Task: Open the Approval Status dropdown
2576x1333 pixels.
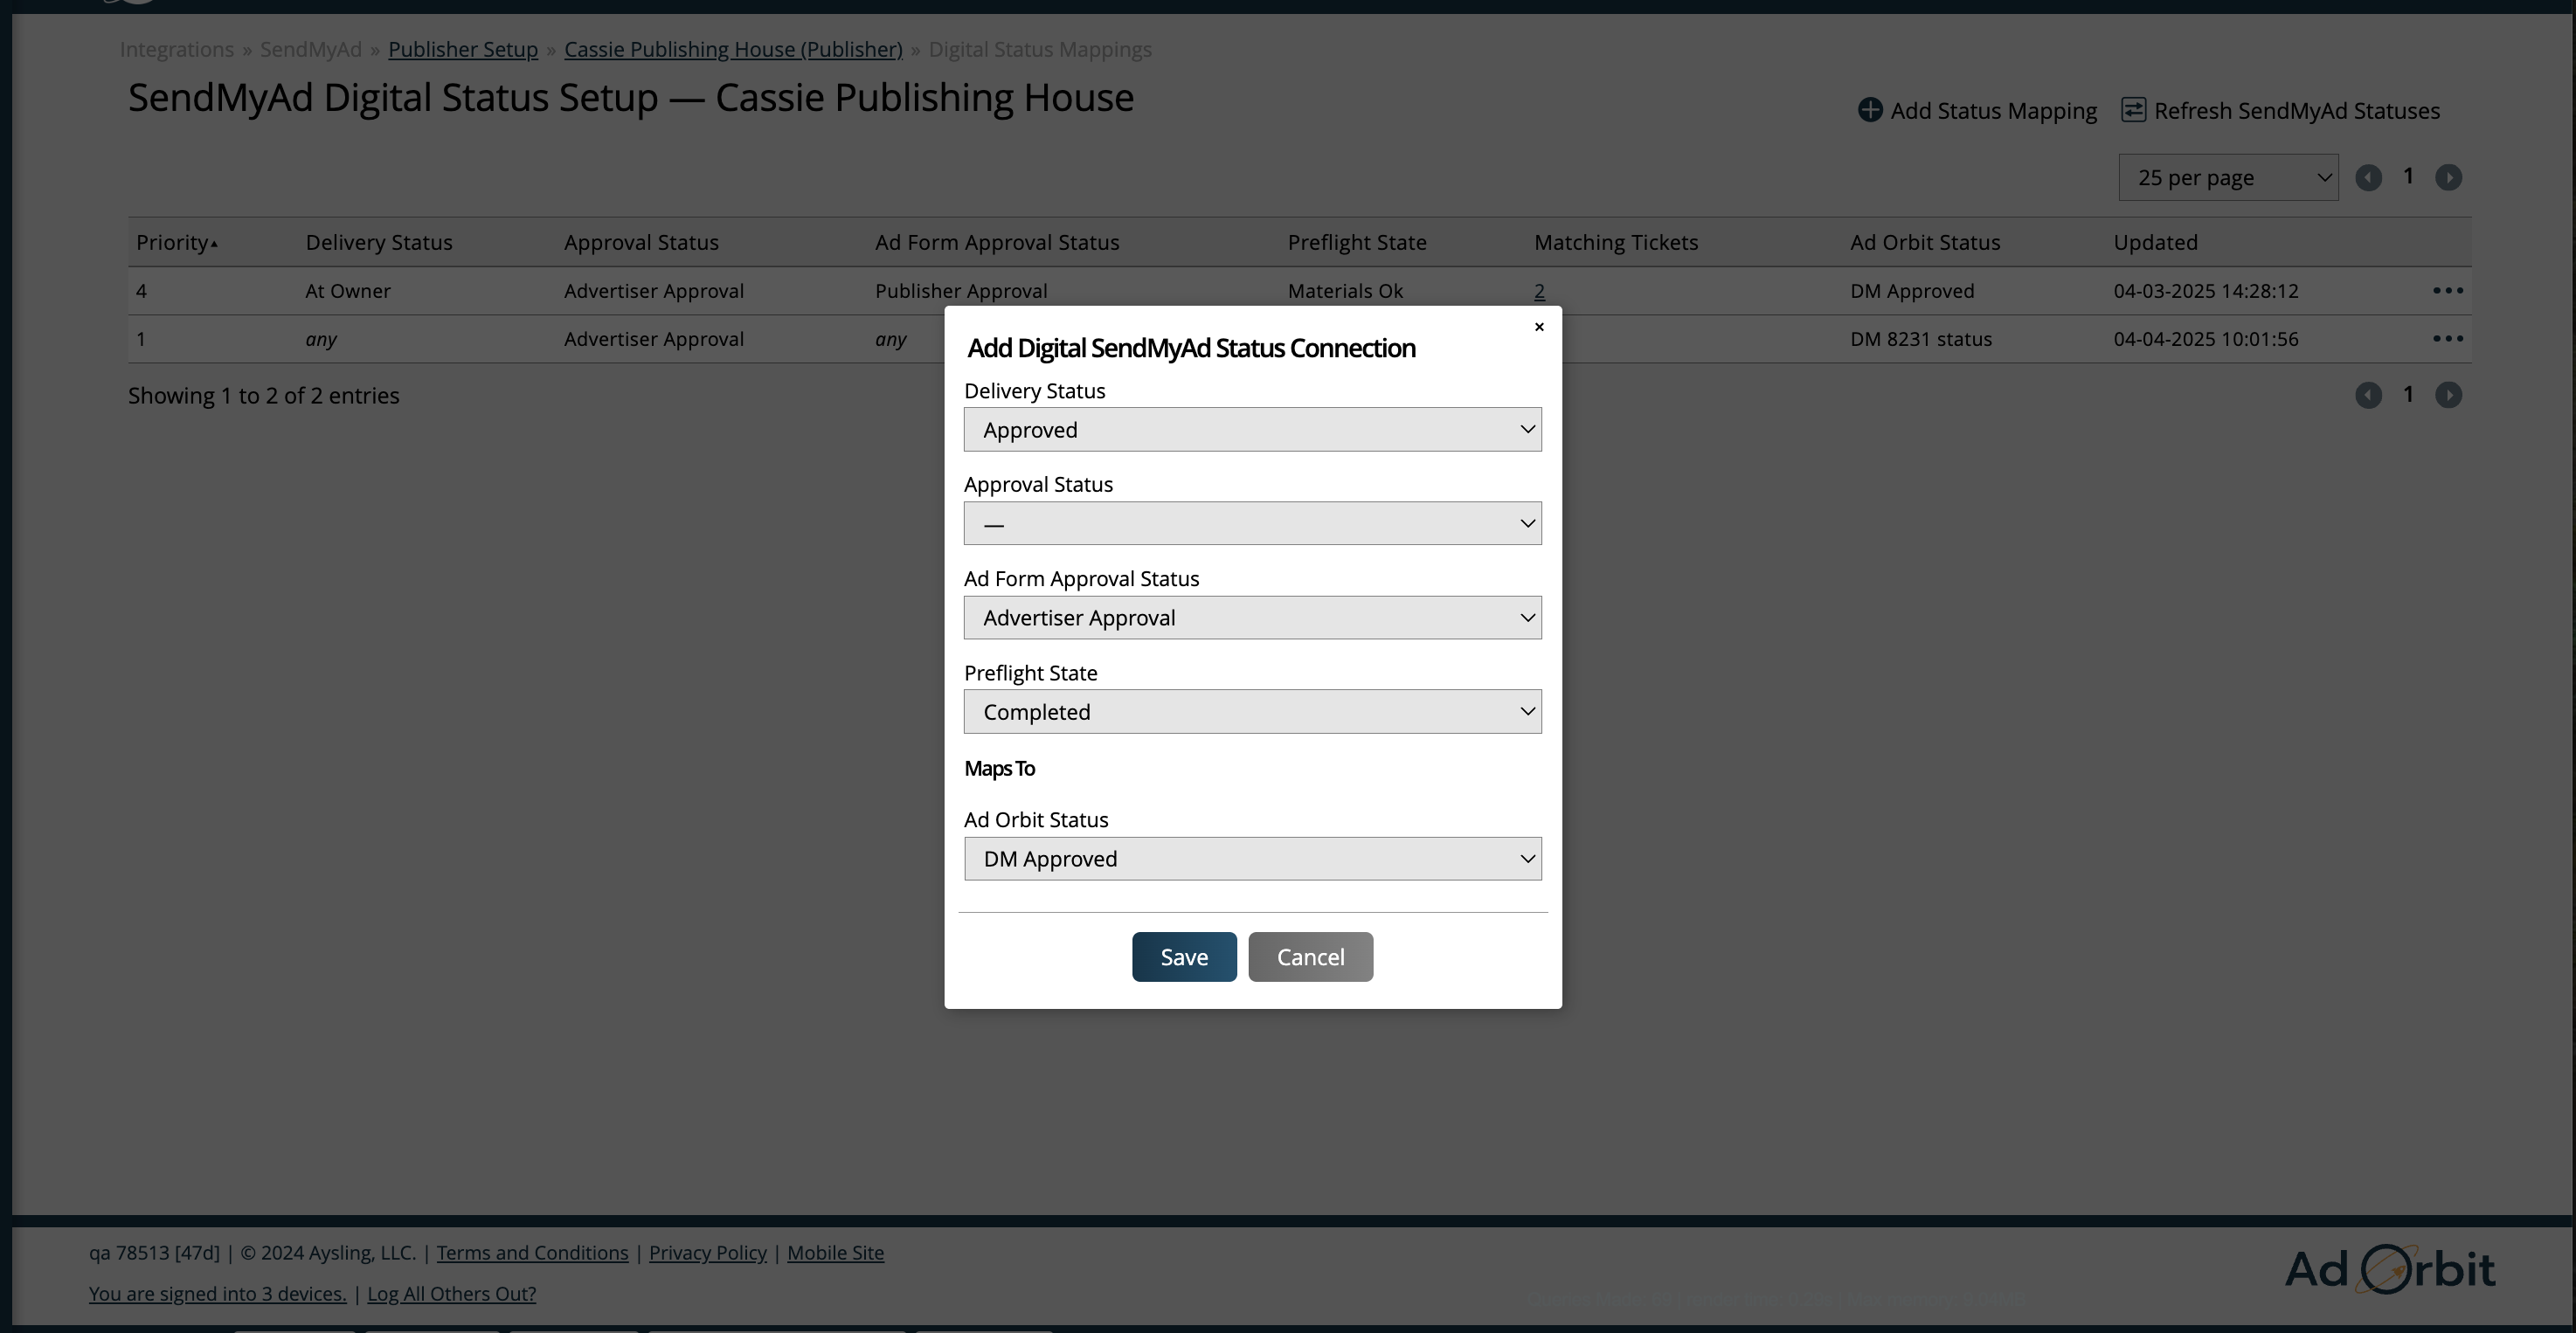Action: point(1252,524)
